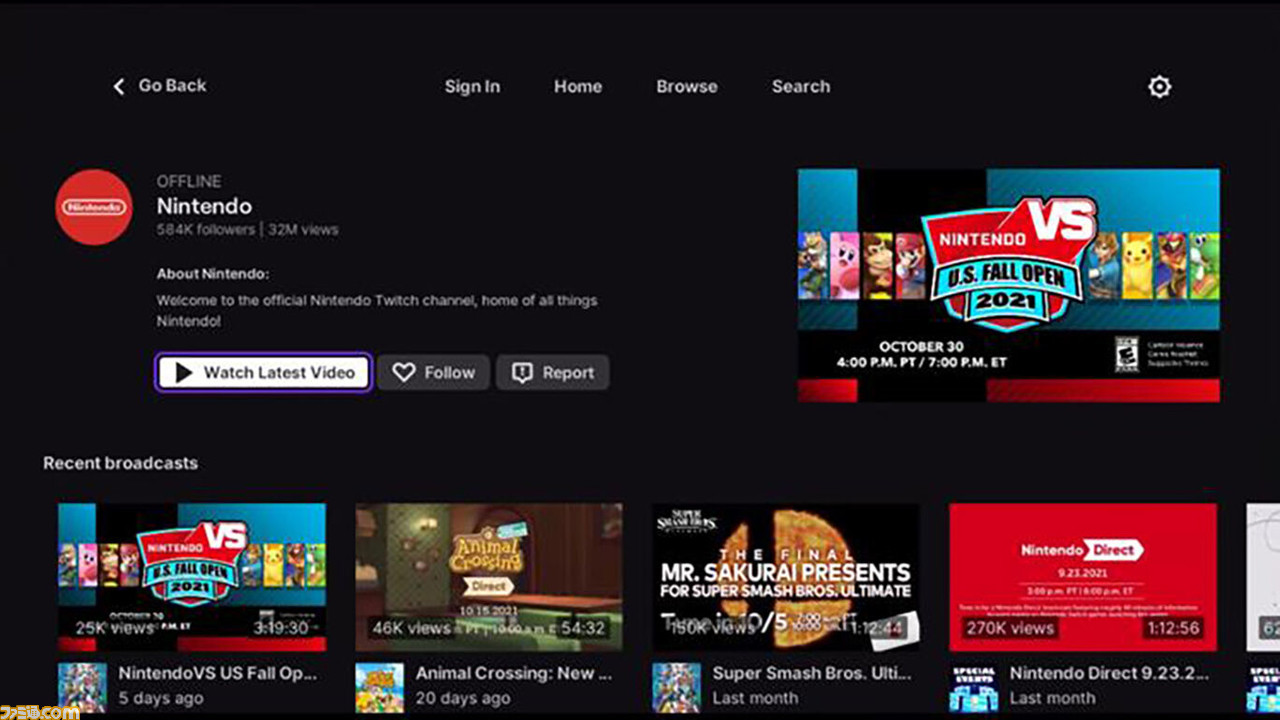
Task: Click play icon in Watch Latest Video
Action: click(x=183, y=373)
